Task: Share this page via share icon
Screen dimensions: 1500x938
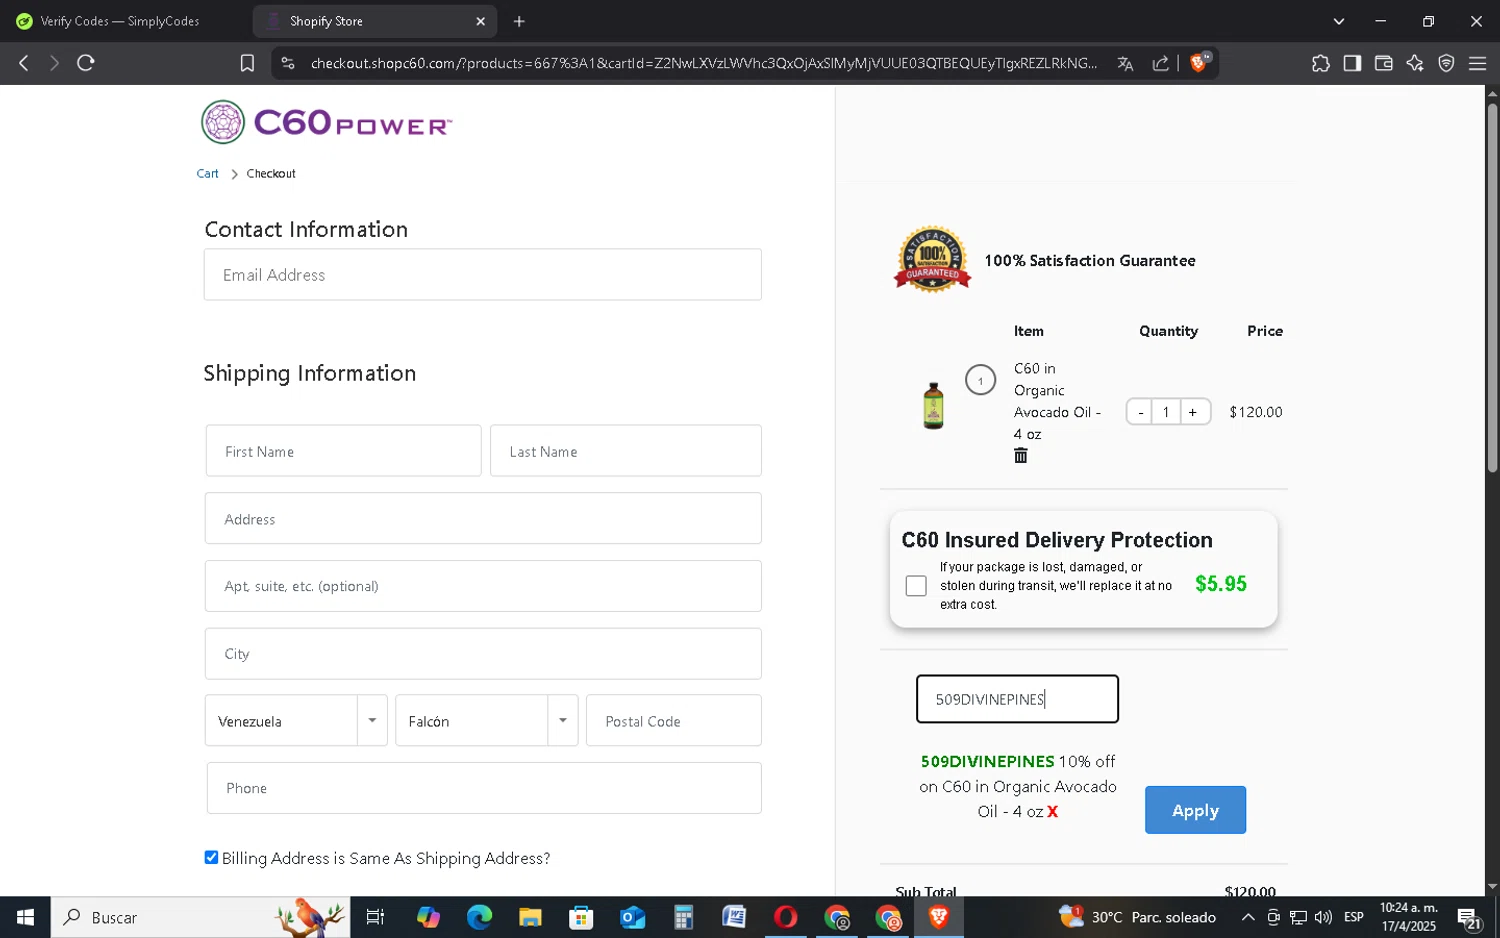Action: click(x=1161, y=63)
